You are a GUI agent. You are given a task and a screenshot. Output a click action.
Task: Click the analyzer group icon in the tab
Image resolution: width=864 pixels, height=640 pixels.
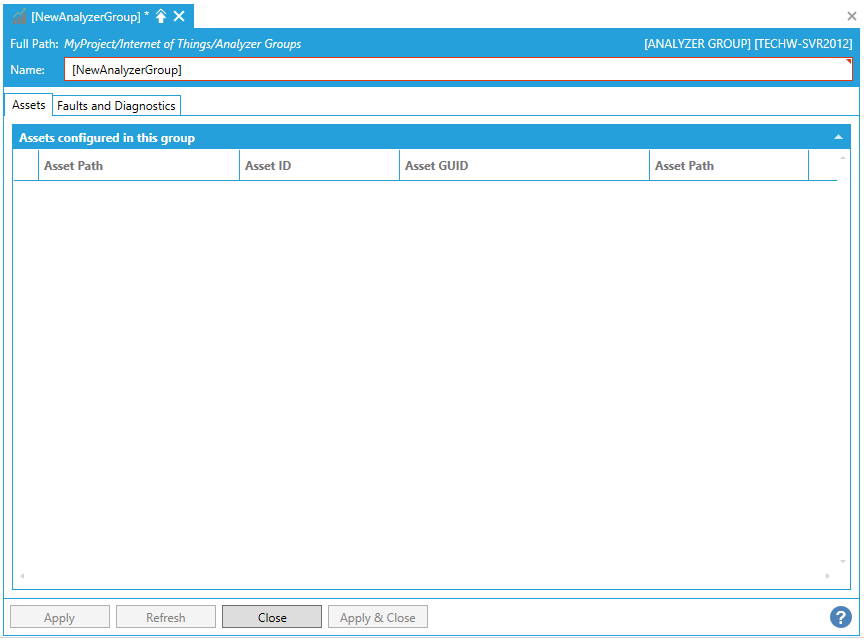click(19, 16)
